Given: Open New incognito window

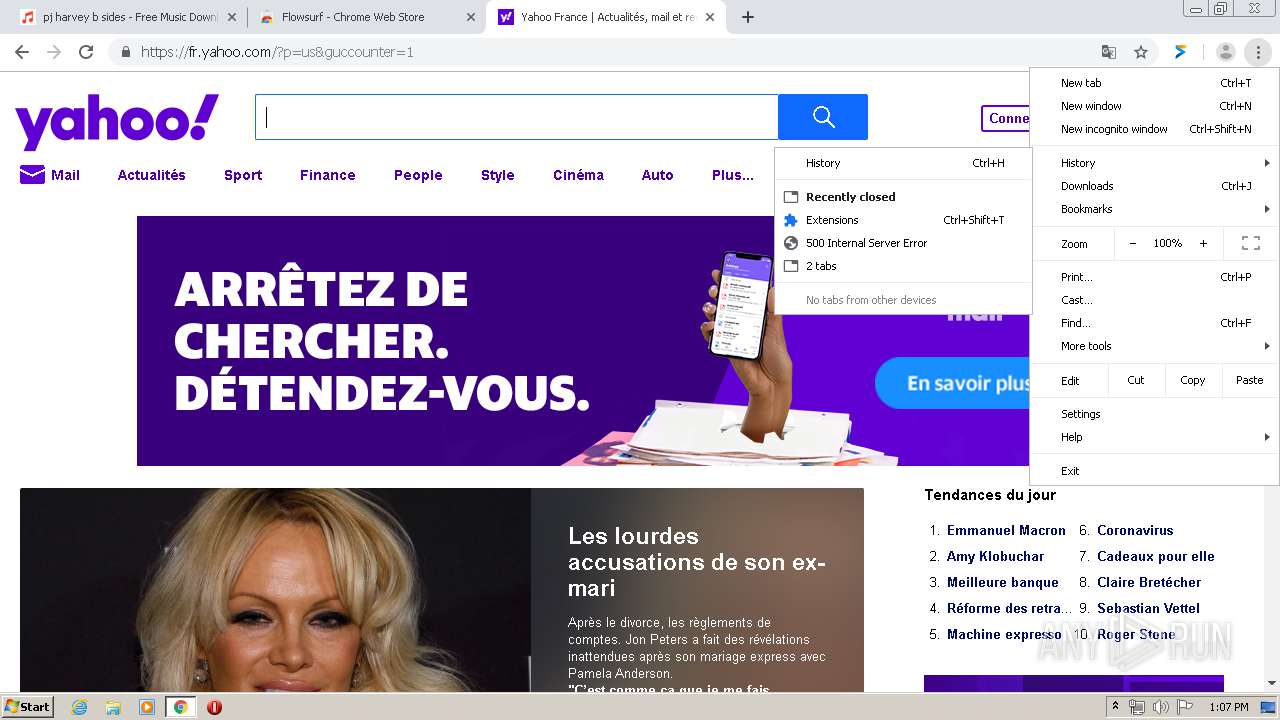Looking at the screenshot, I should [1155, 129].
